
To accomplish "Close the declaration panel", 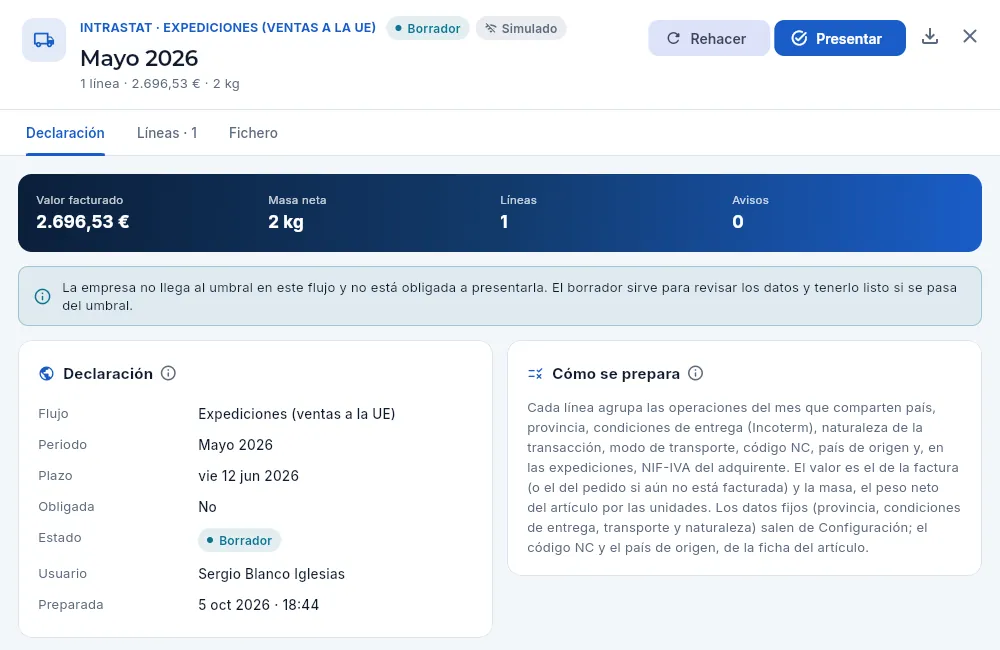I will pyautogui.click(x=969, y=36).
